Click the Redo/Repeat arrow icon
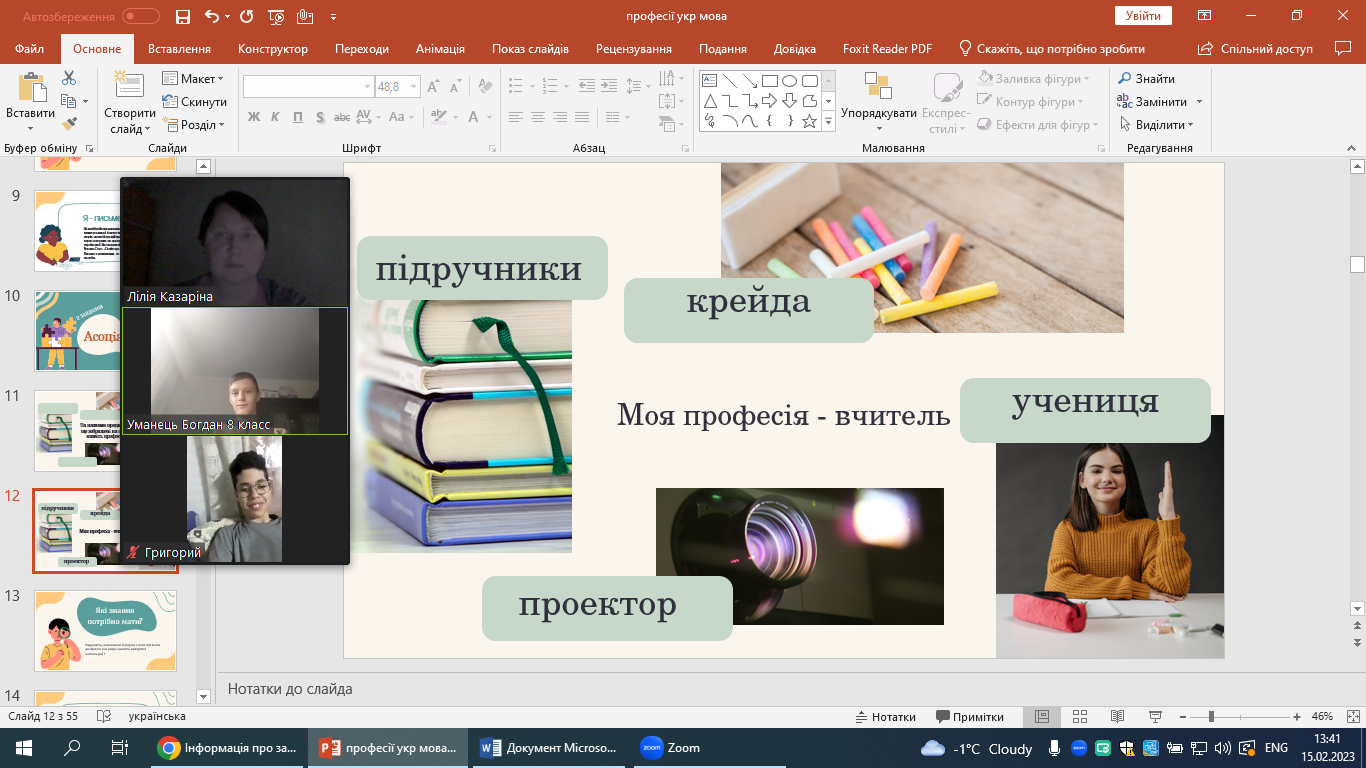Image resolution: width=1366 pixels, height=768 pixels. [247, 16]
